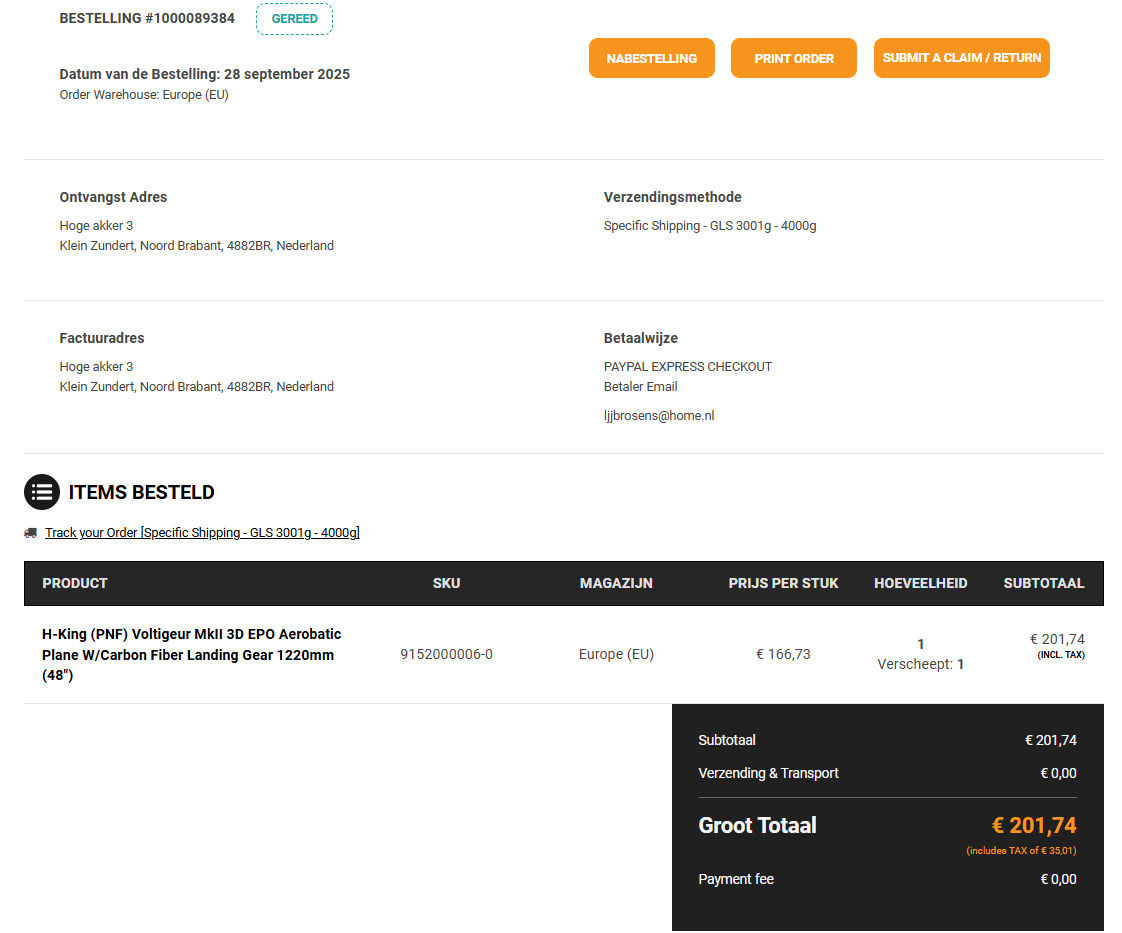Click the GLS shipping method text
This screenshot has width=1122, height=933.
click(709, 226)
